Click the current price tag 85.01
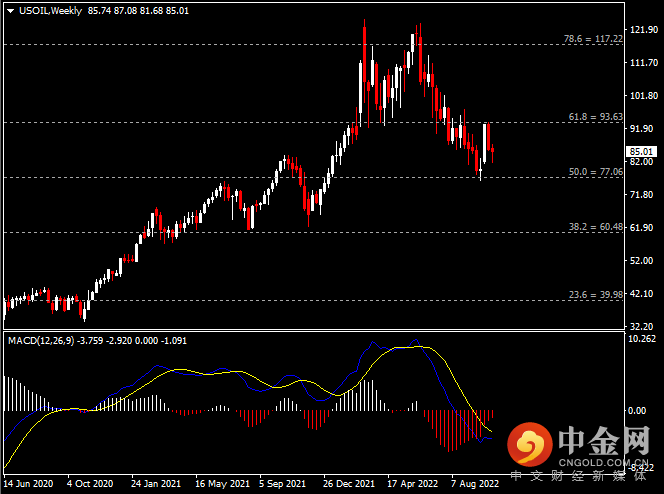Viewport: 664px width, 494px height. click(640, 151)
